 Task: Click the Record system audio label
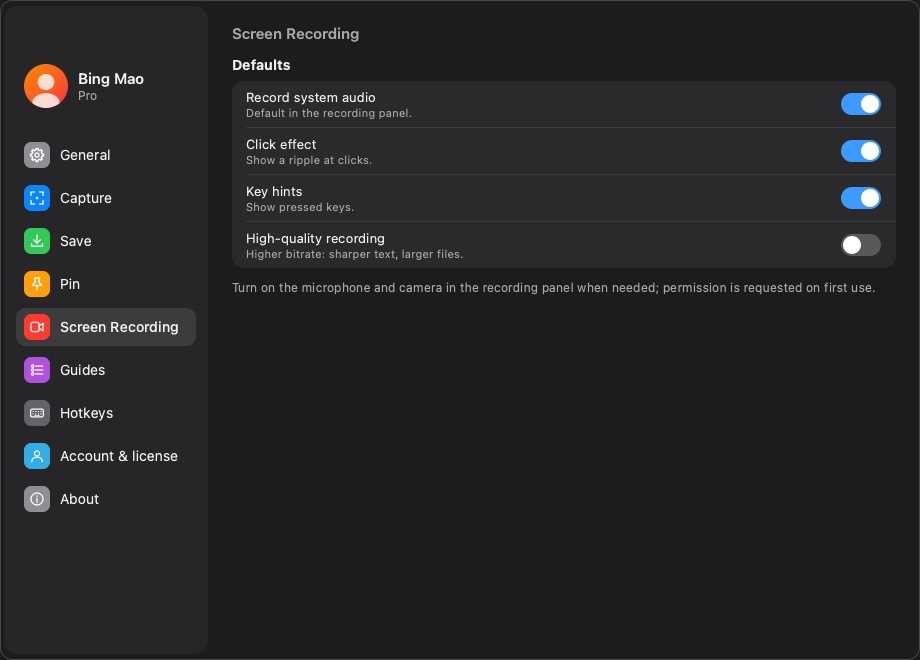[x=310, y=97]
